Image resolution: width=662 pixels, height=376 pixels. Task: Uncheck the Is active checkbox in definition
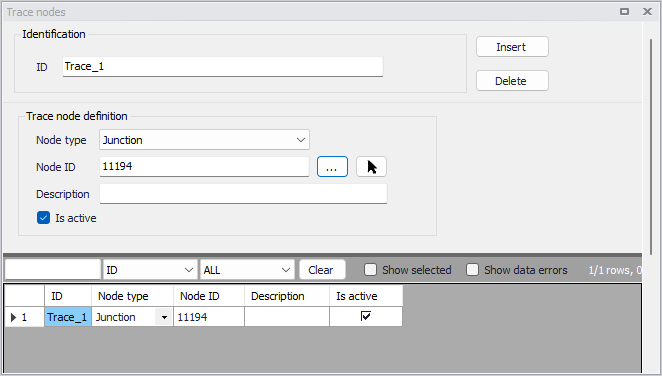[43, 218]
